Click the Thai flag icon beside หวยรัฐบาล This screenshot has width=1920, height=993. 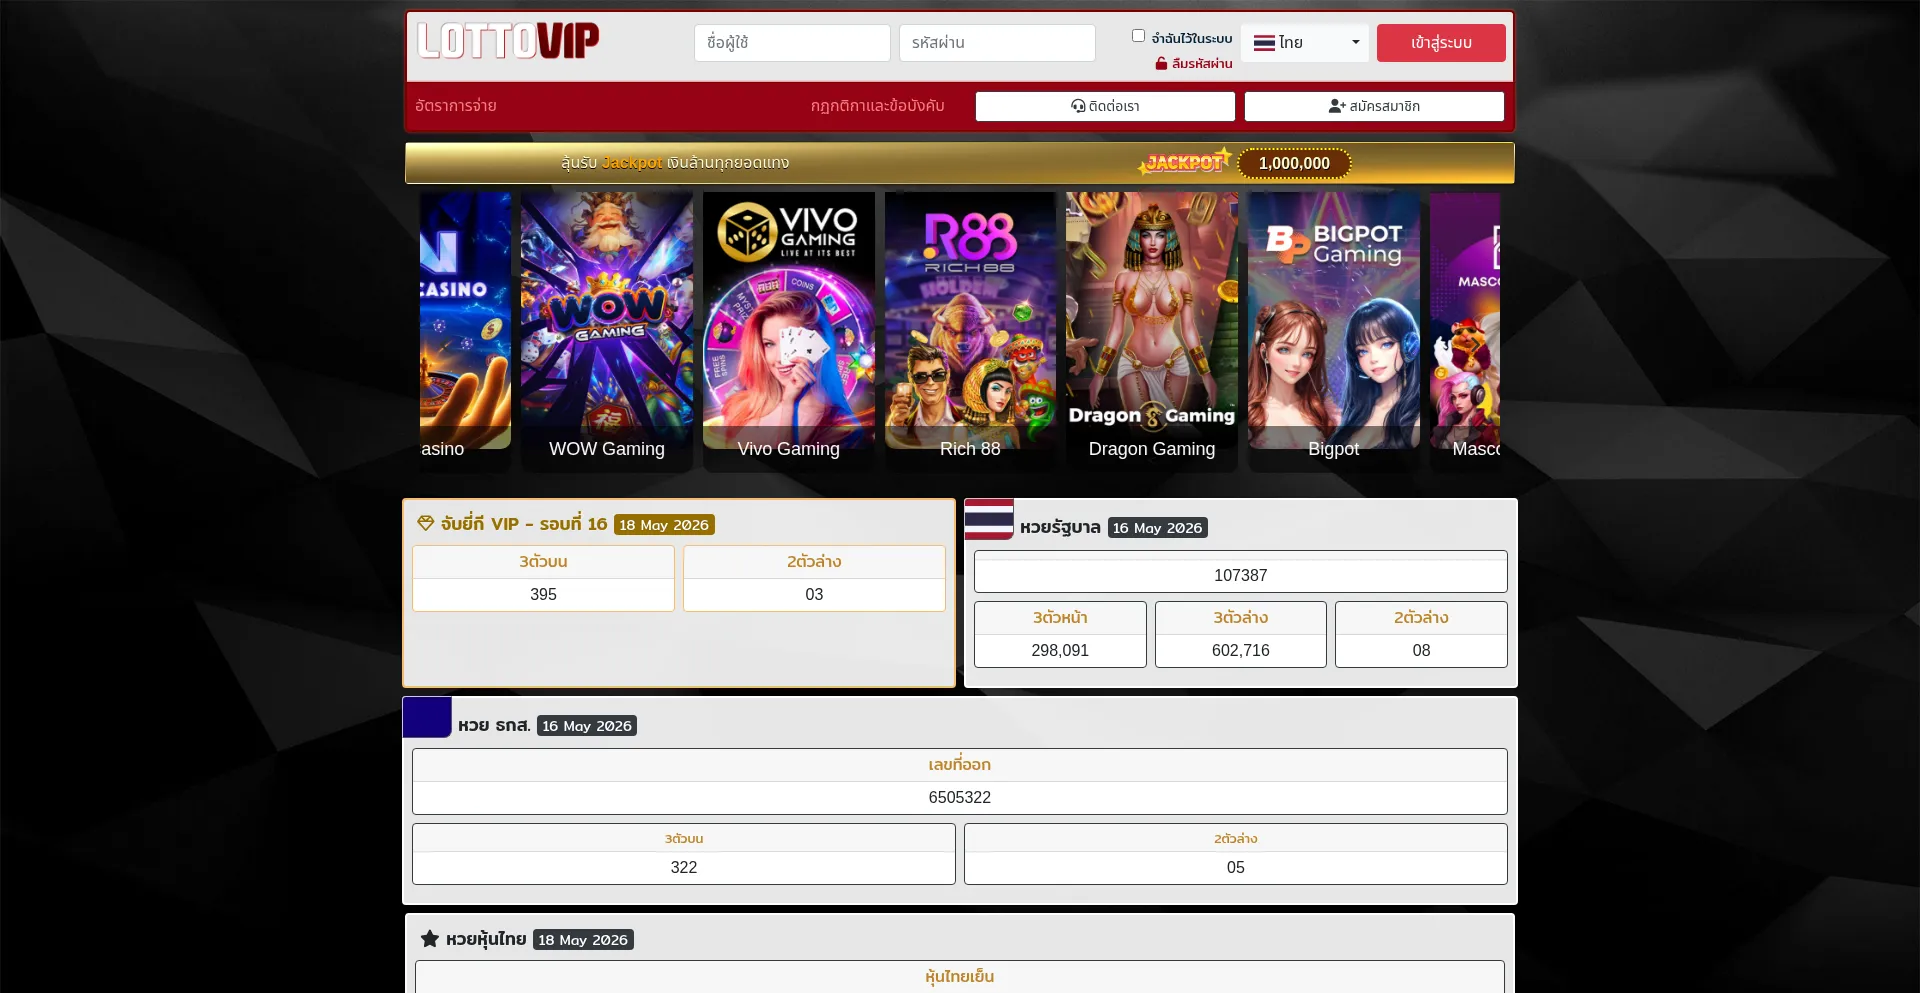989,519
